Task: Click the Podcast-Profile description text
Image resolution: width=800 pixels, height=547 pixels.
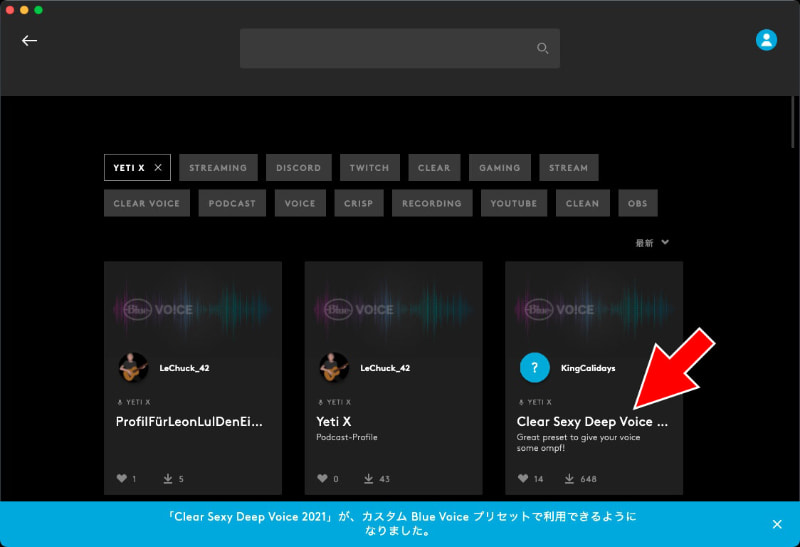Action: tap(347, 437)
